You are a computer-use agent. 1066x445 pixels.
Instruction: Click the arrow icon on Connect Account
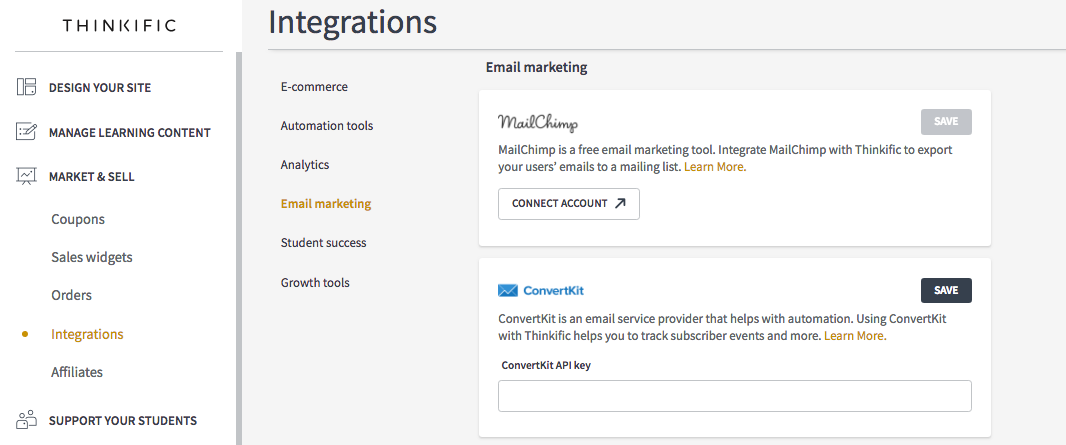point(620,203)
